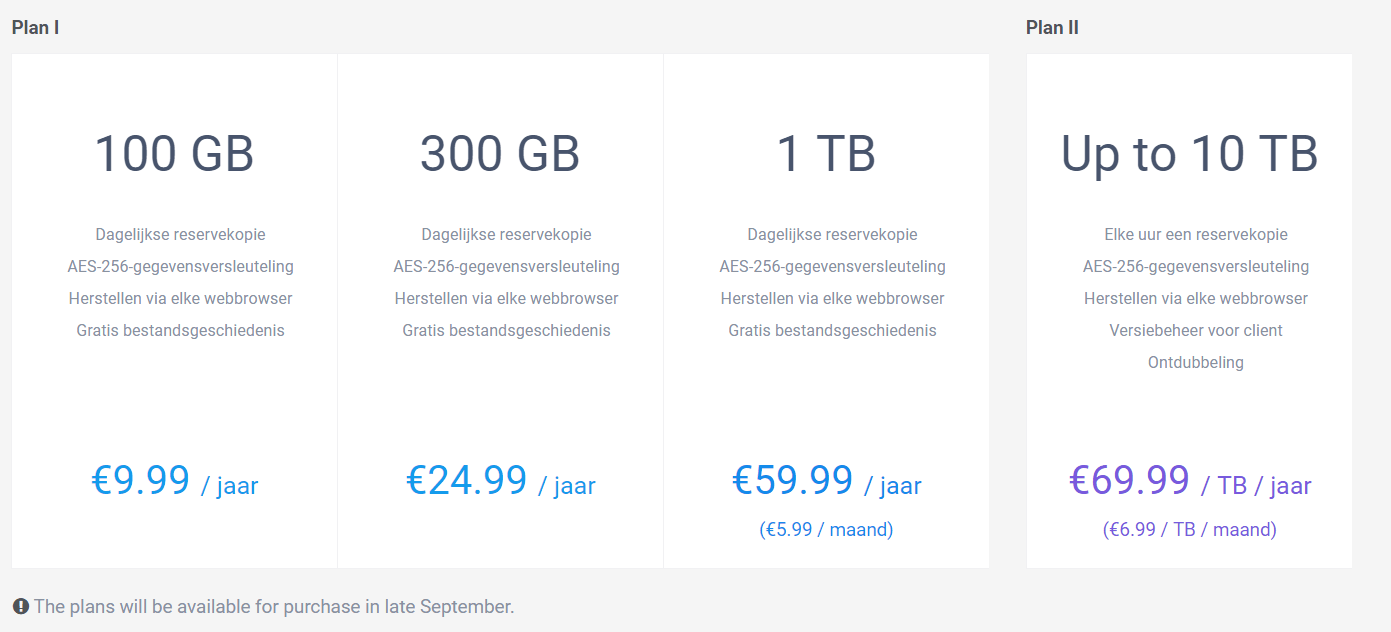Select the 100 GB plan heading

tap(174, 154)
